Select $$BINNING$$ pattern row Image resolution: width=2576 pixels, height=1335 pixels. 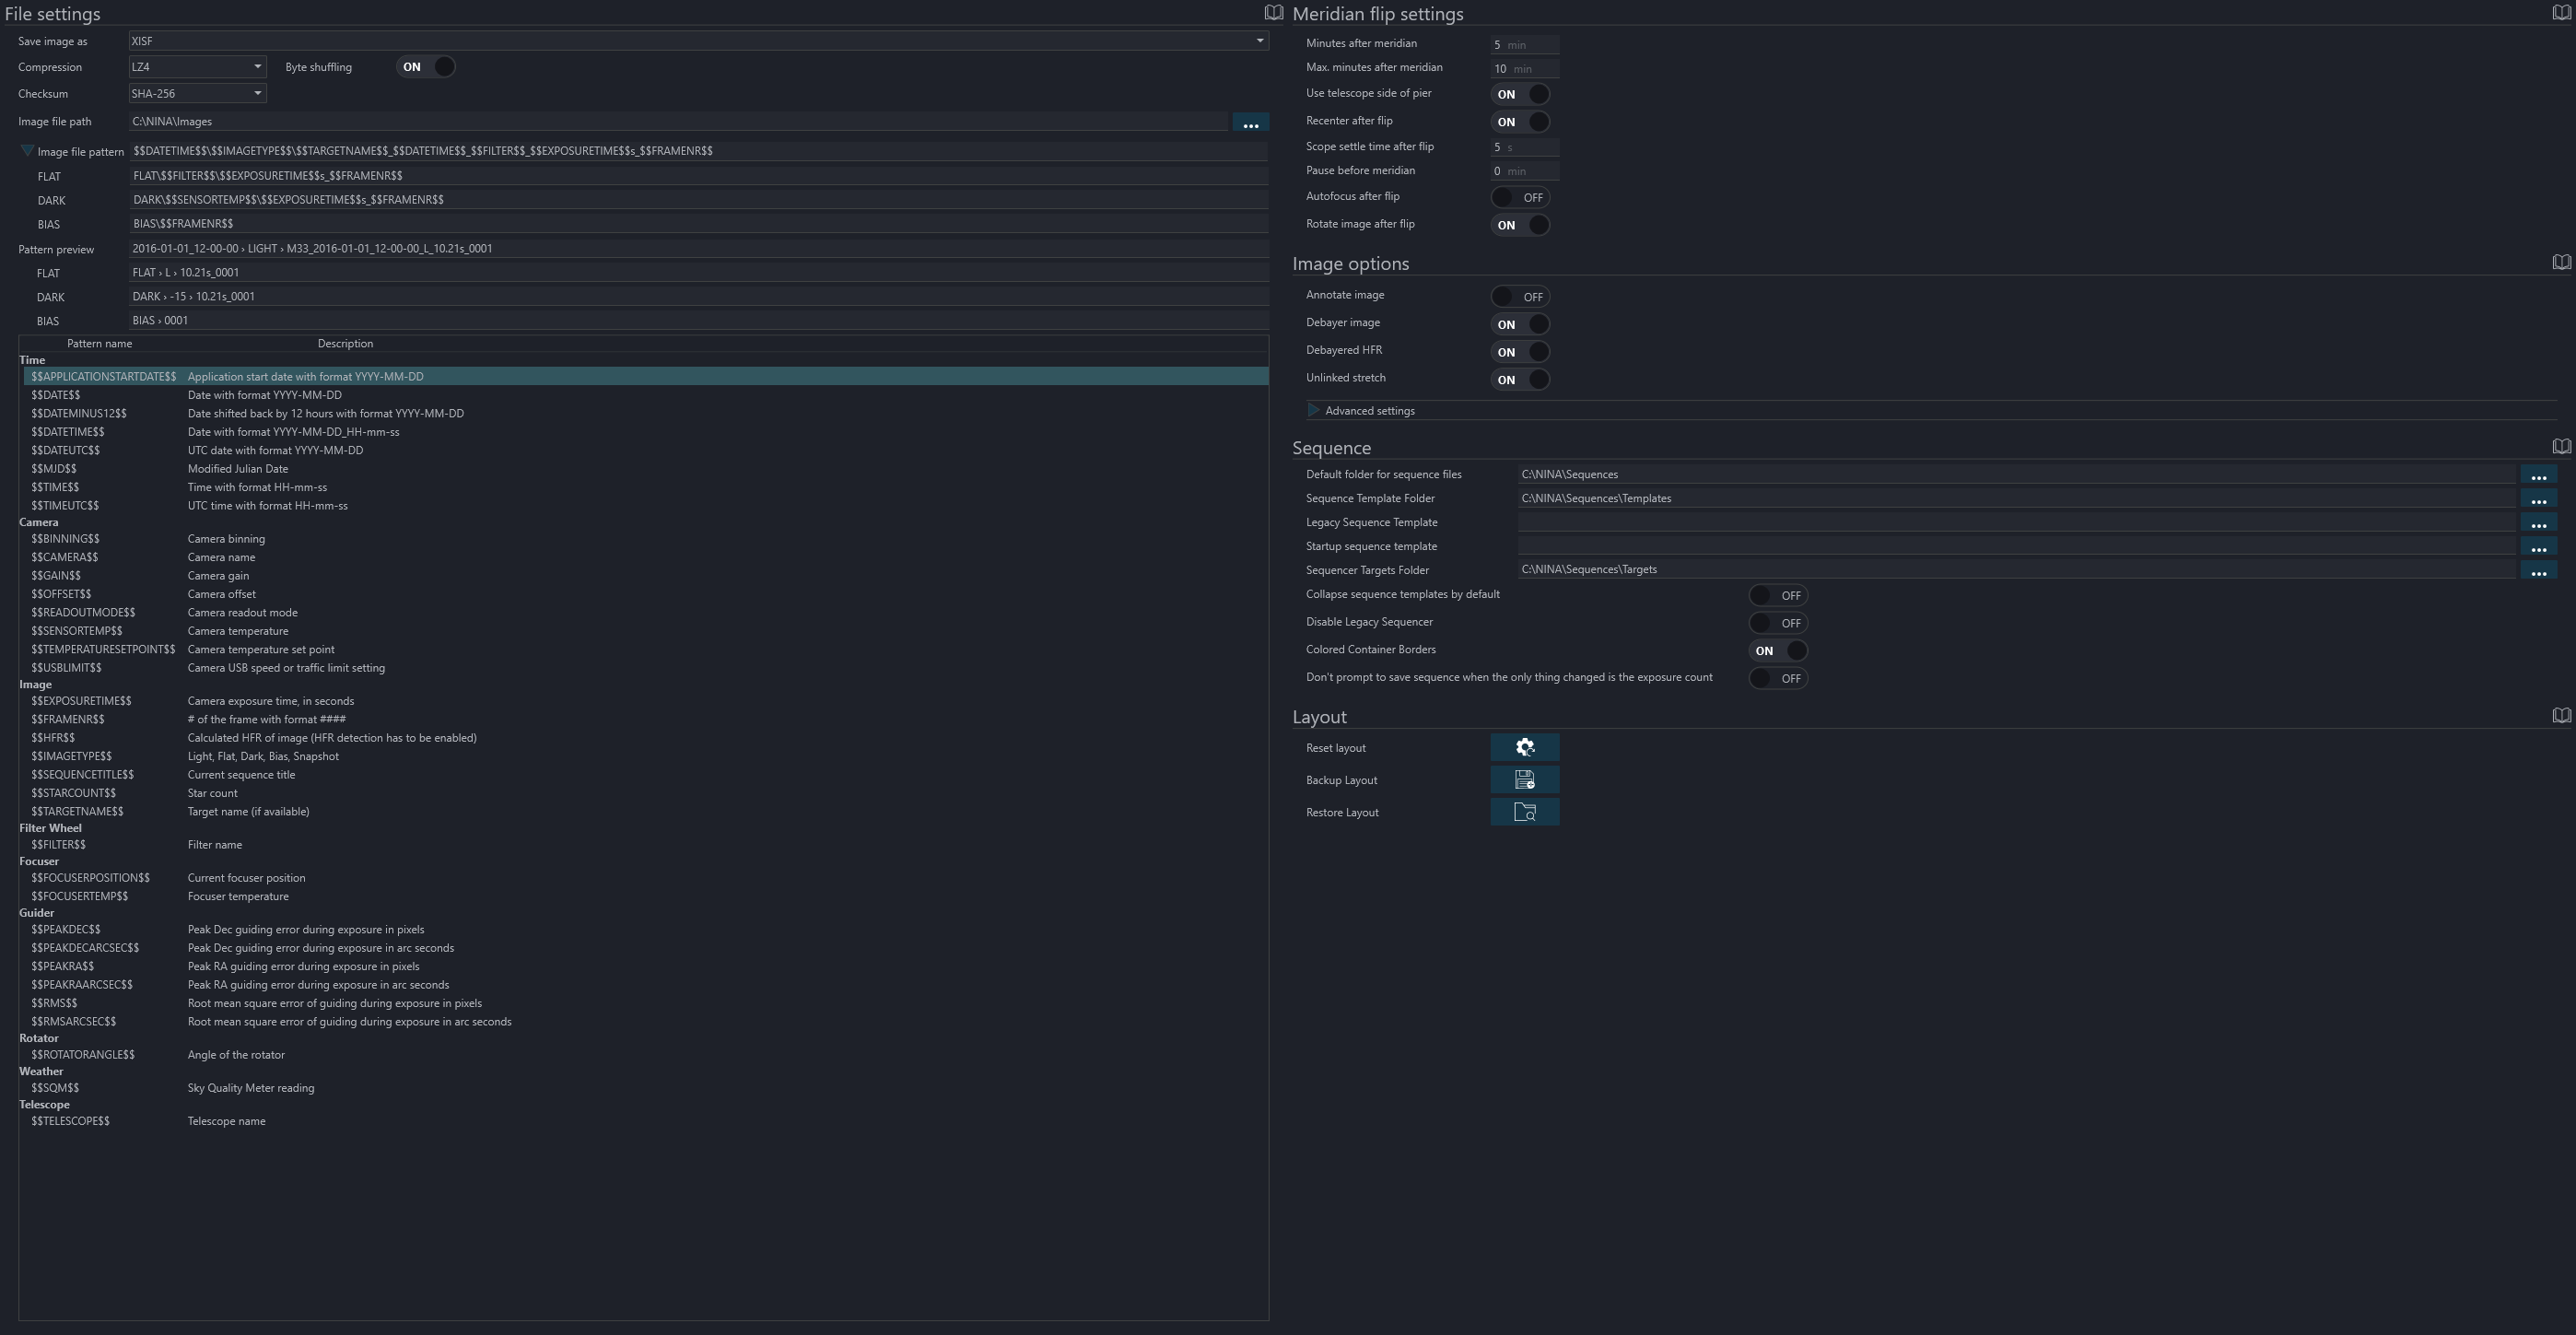click(x=646, y=539)
